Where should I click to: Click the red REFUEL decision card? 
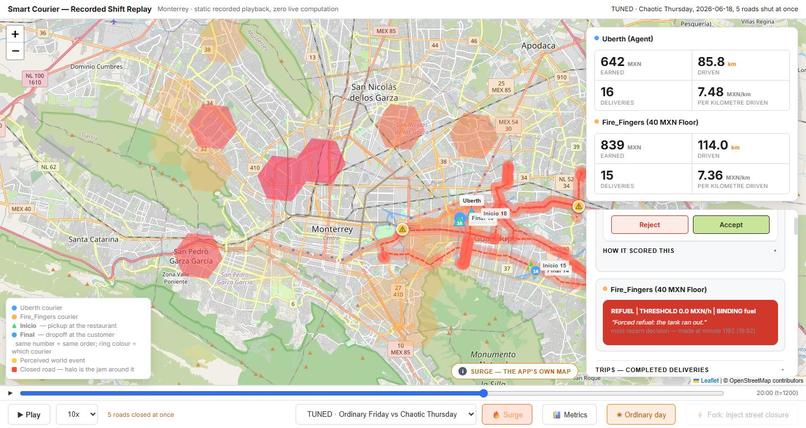click(x=690, y=322)
